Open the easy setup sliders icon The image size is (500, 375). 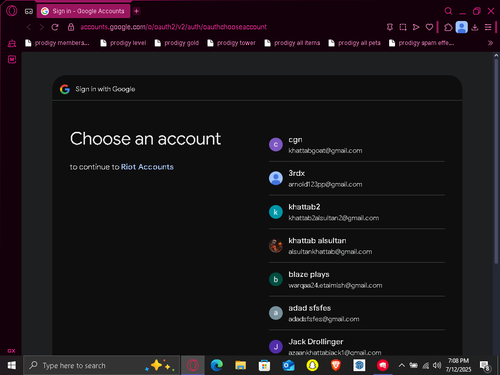pyautogui.click(x=488, y=27)
